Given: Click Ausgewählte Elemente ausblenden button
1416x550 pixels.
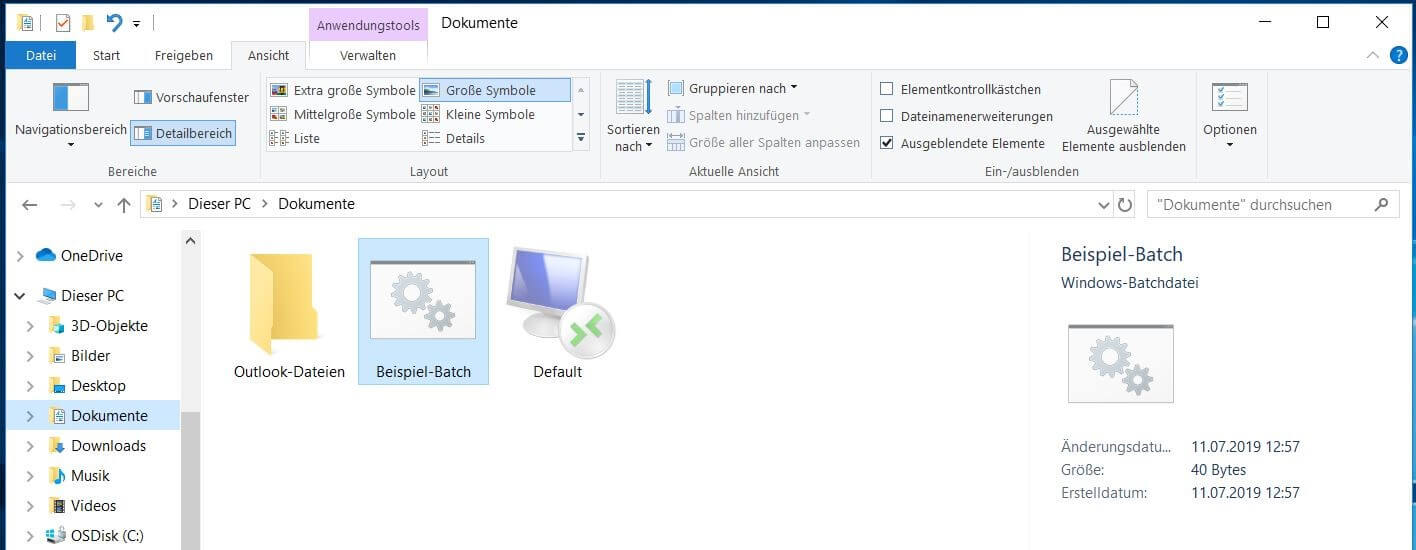Looking at the screenshot, I should click(1124, 116).
